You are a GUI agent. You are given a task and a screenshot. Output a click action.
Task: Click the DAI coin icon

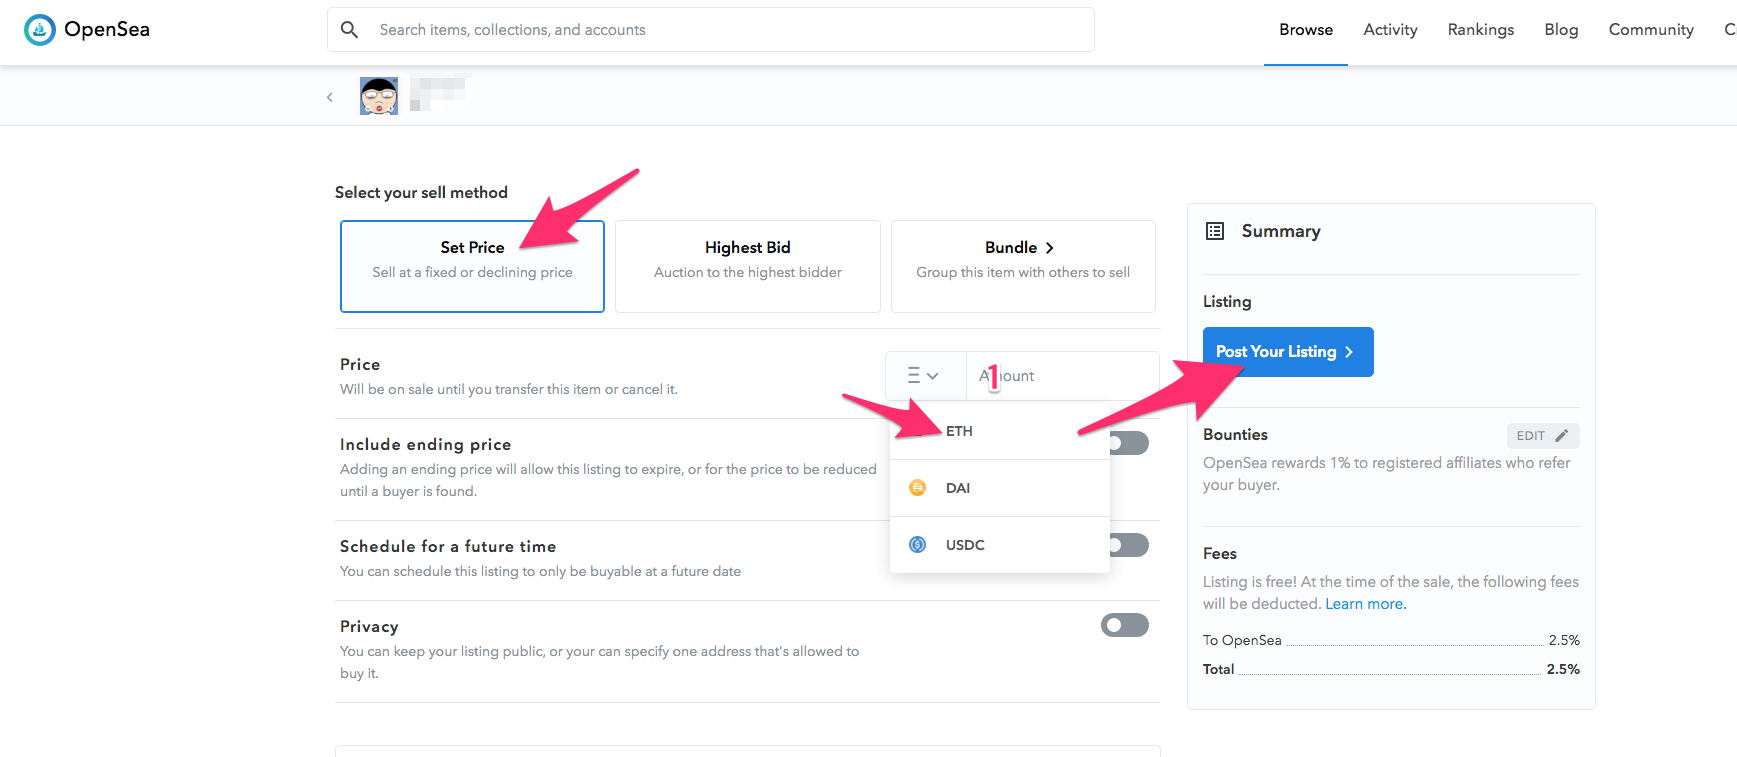click(917, 488)
